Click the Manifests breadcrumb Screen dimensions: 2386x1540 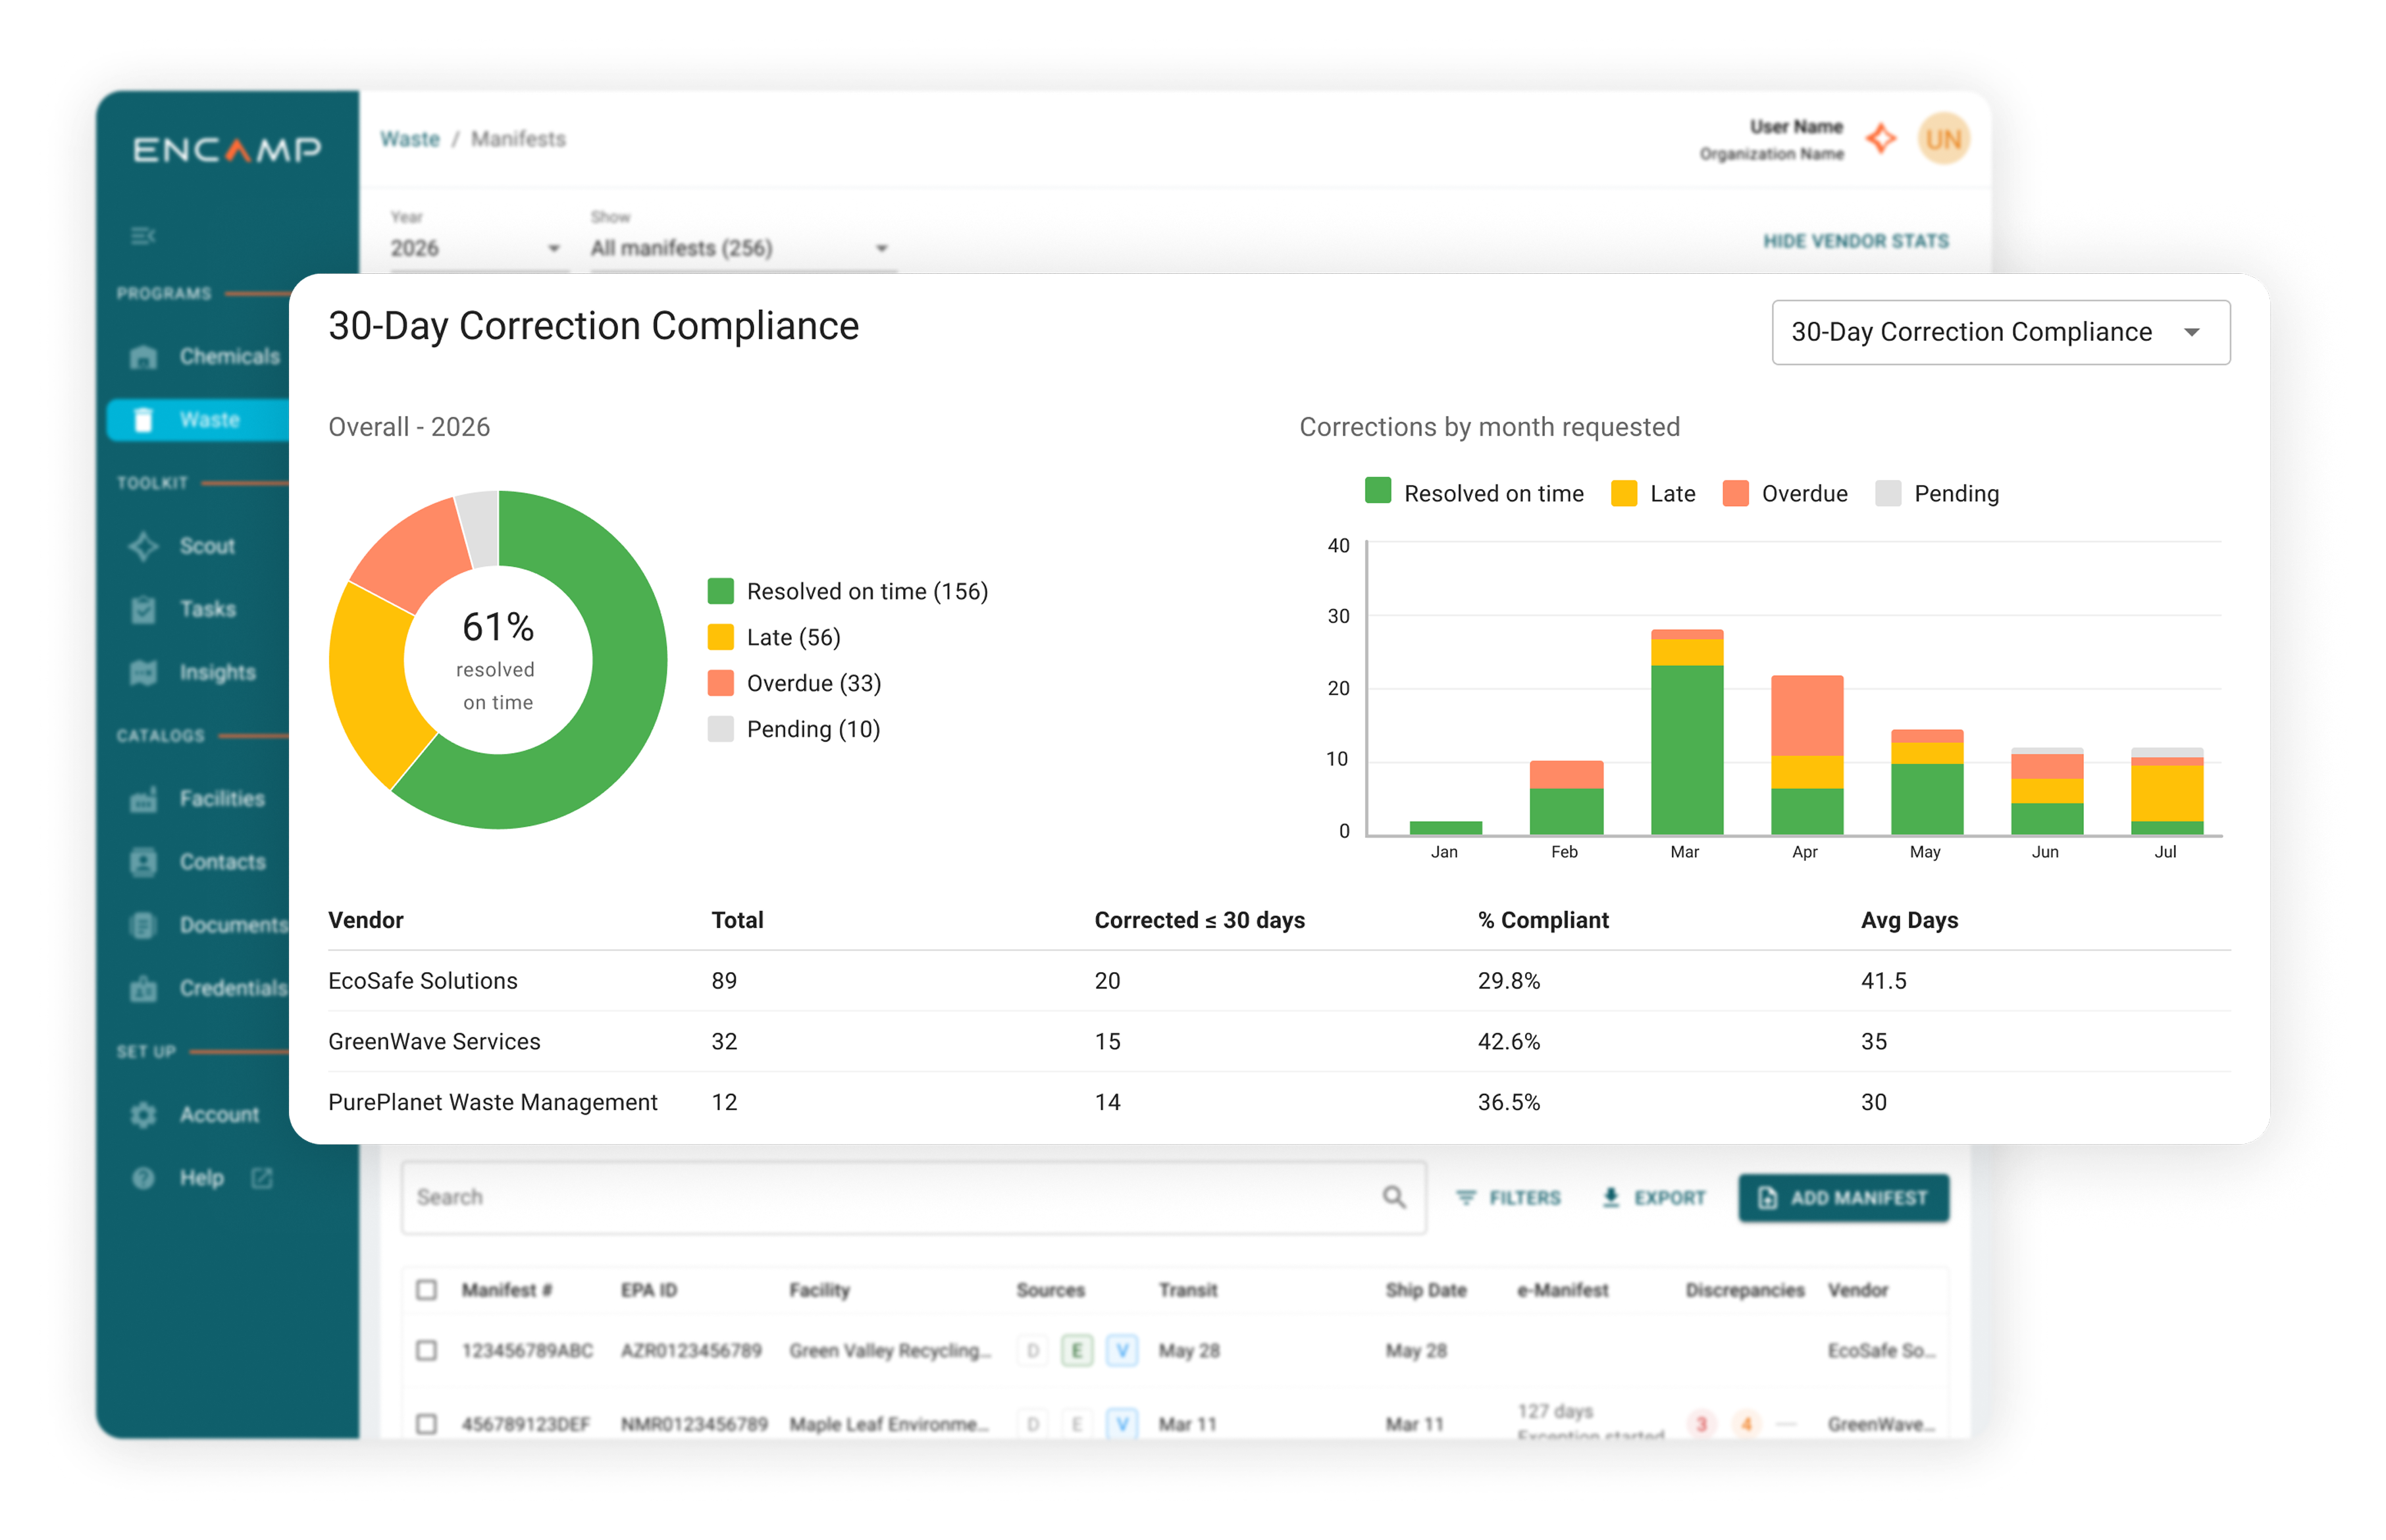(518, 139)
